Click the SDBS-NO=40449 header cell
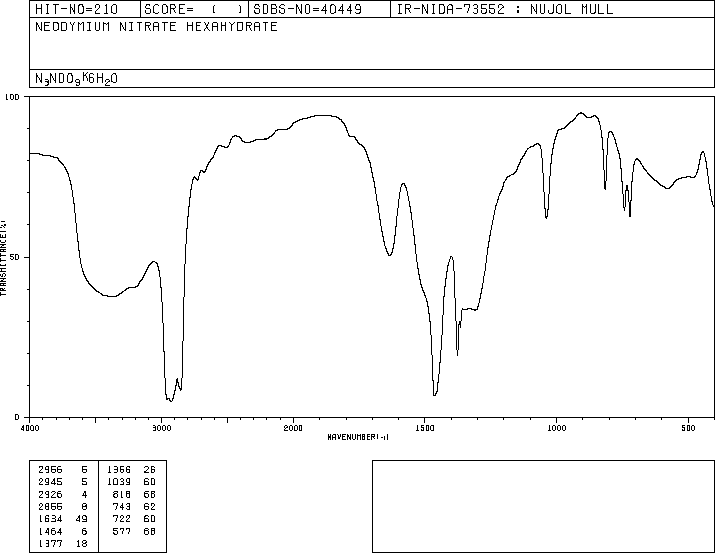 coord(307,9)
